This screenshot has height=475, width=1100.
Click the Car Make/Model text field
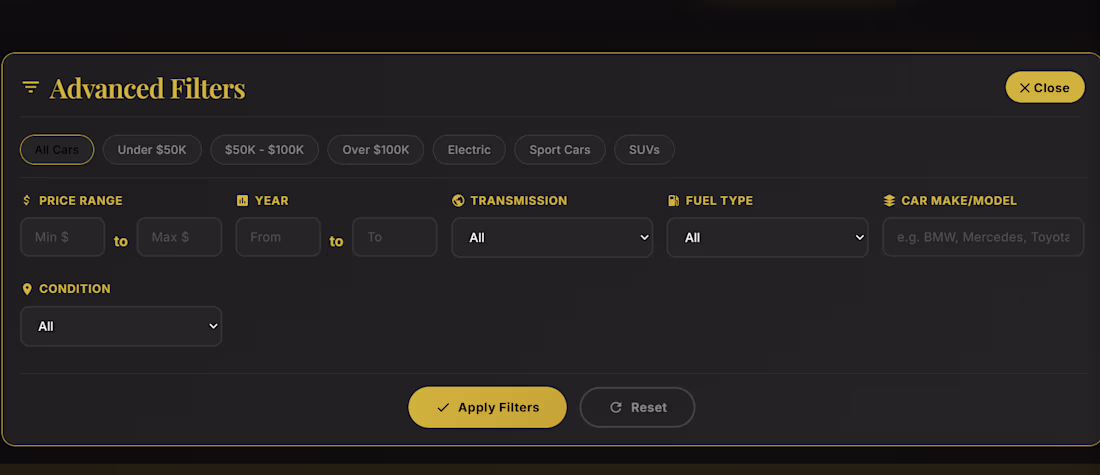983,237
